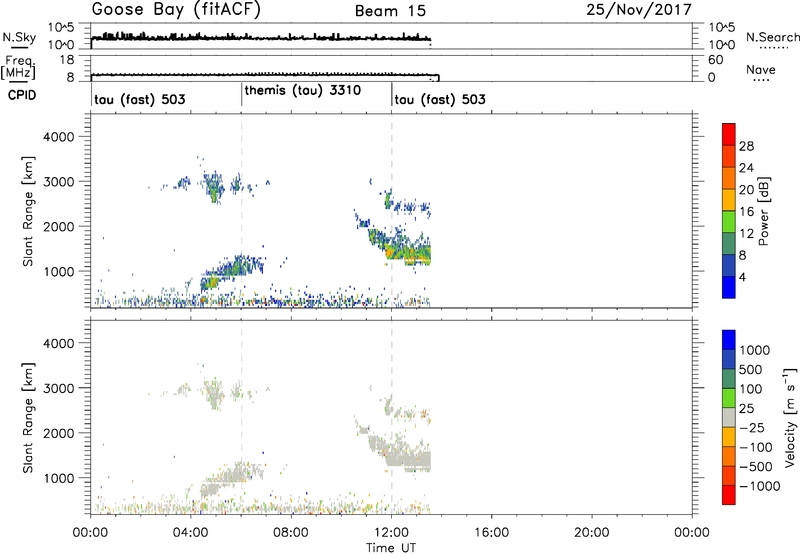800x554 pixels.
Task: Click the light green 12–16 dB power segment
Action: click(729, 221)
